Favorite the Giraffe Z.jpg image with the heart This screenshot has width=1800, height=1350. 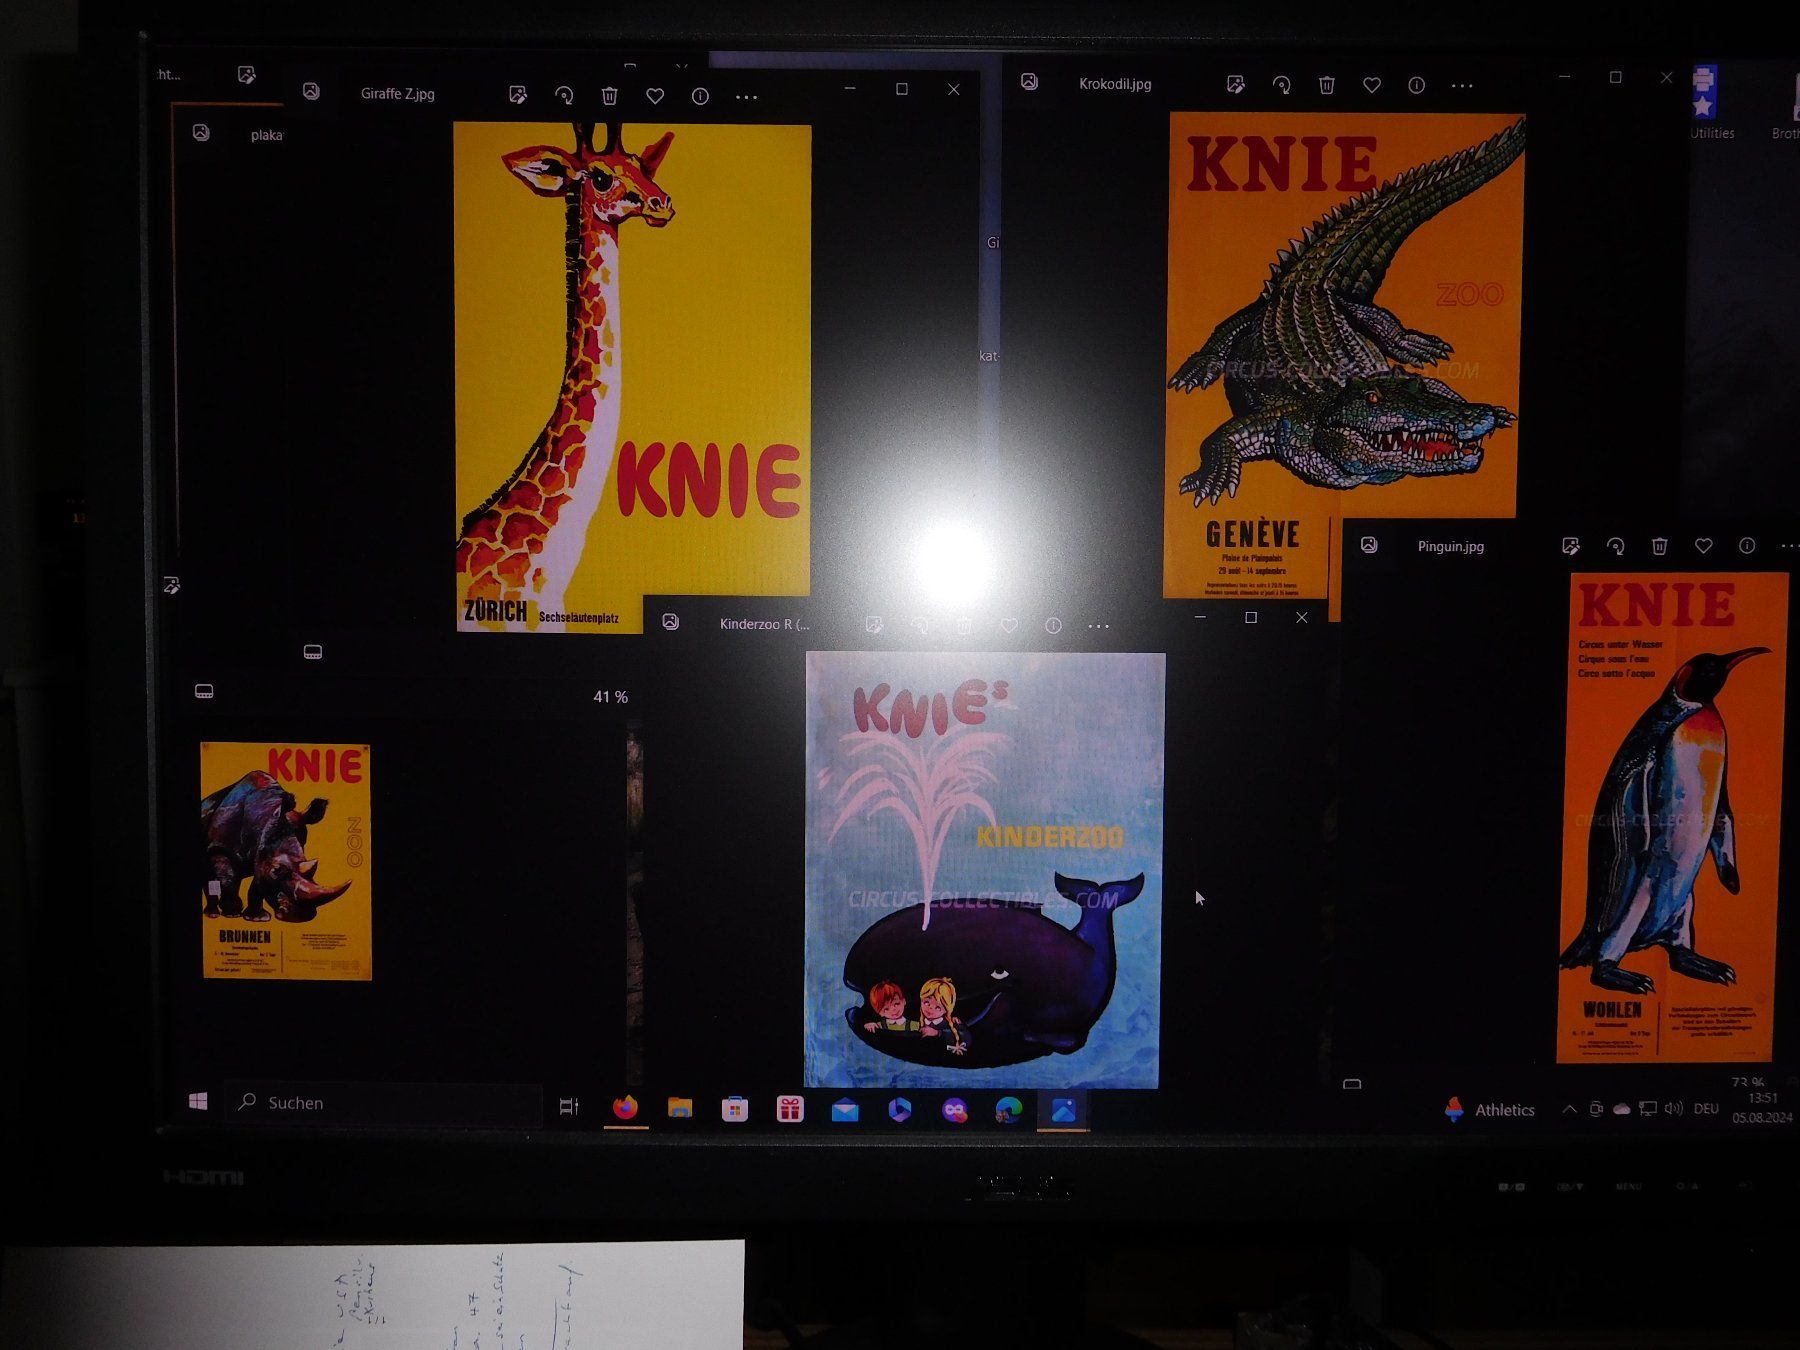(655, 96)
